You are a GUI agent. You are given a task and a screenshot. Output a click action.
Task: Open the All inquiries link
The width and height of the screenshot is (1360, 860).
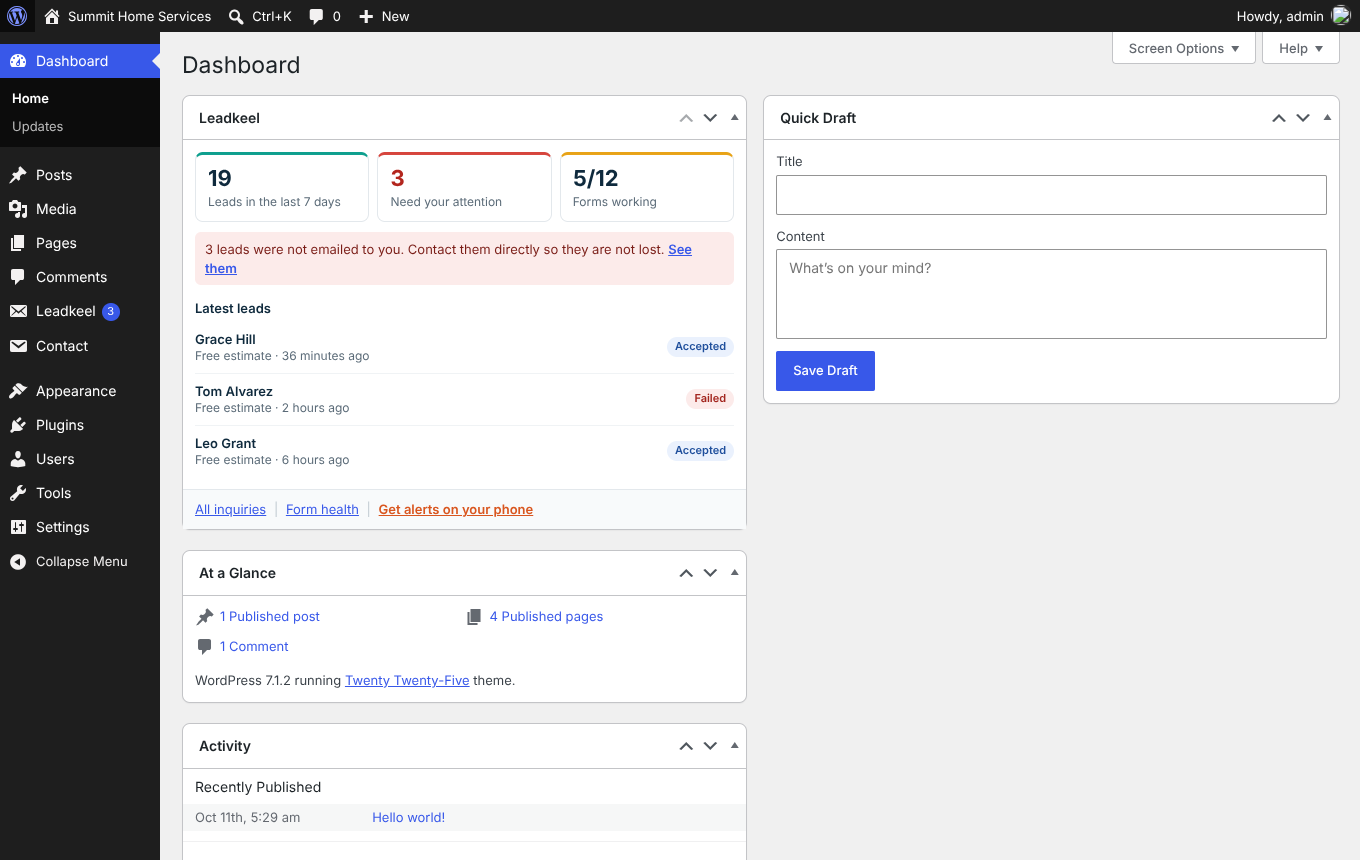coord(230,510)
